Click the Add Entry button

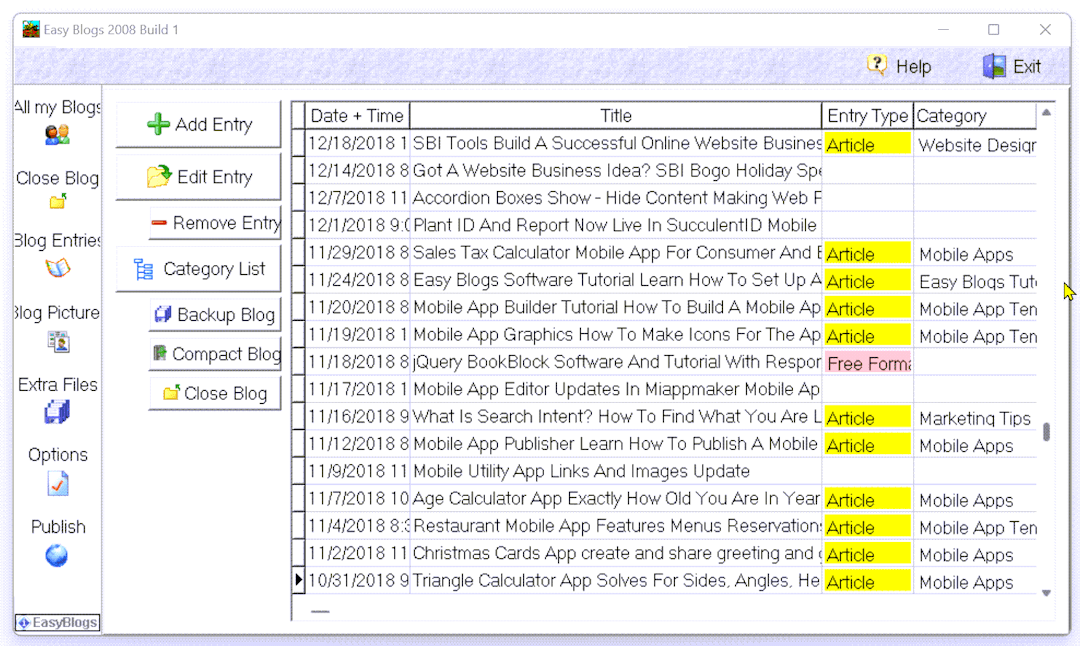[198, 125]
